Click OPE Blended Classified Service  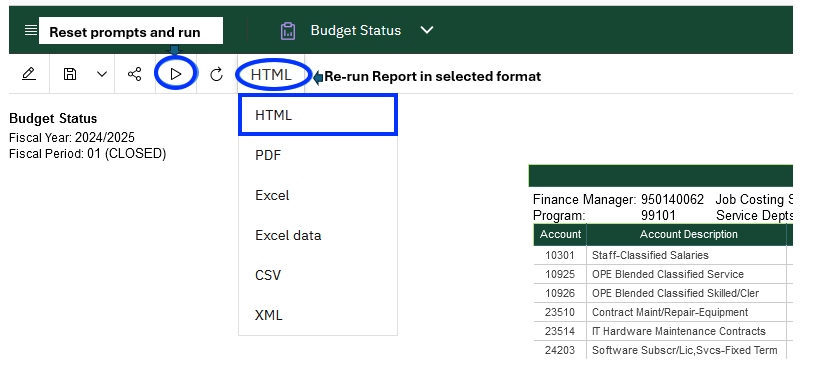(x=668, y=274)
